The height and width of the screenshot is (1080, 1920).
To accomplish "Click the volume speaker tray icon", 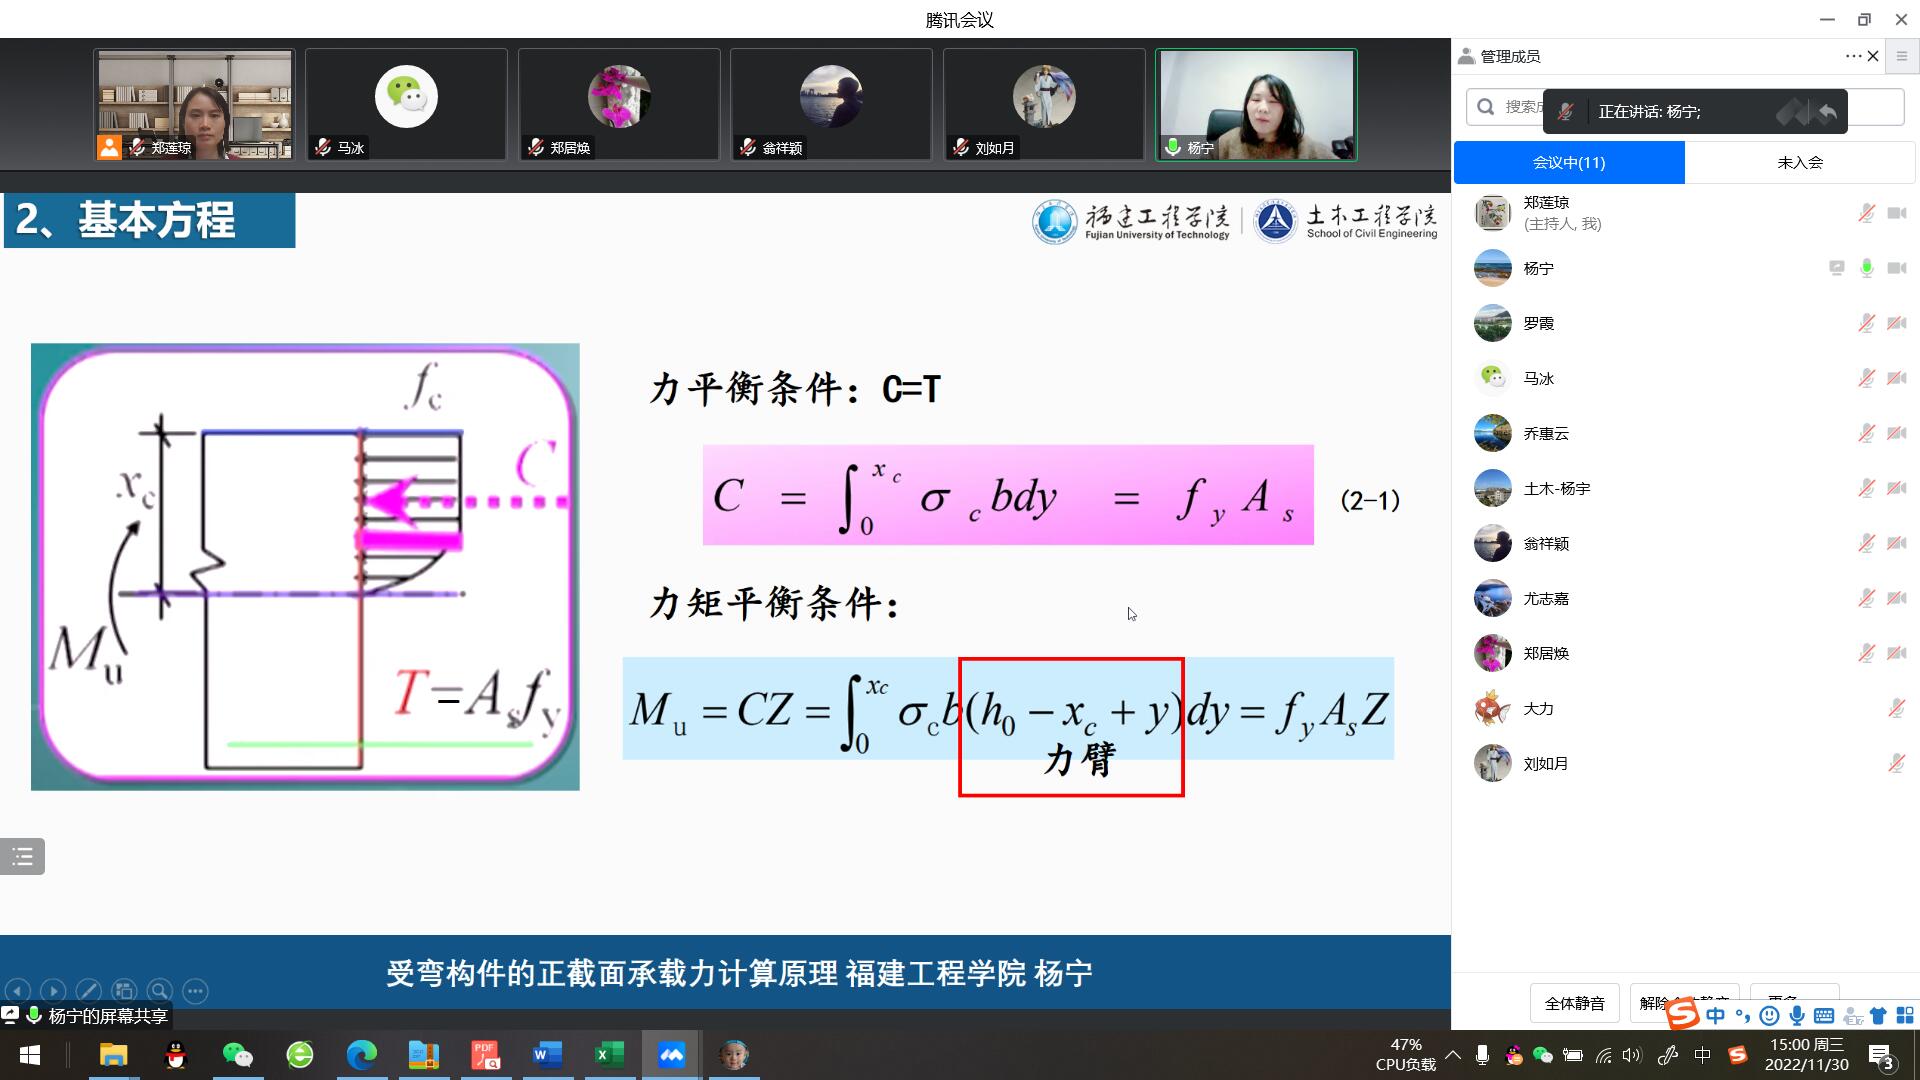I will coord(1632,1055).
